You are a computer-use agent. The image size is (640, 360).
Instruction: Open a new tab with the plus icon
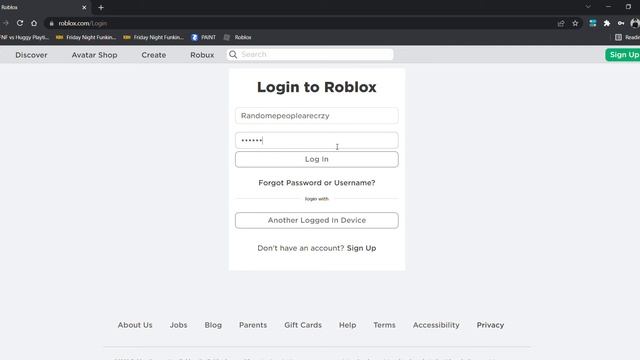pos(101,7)
